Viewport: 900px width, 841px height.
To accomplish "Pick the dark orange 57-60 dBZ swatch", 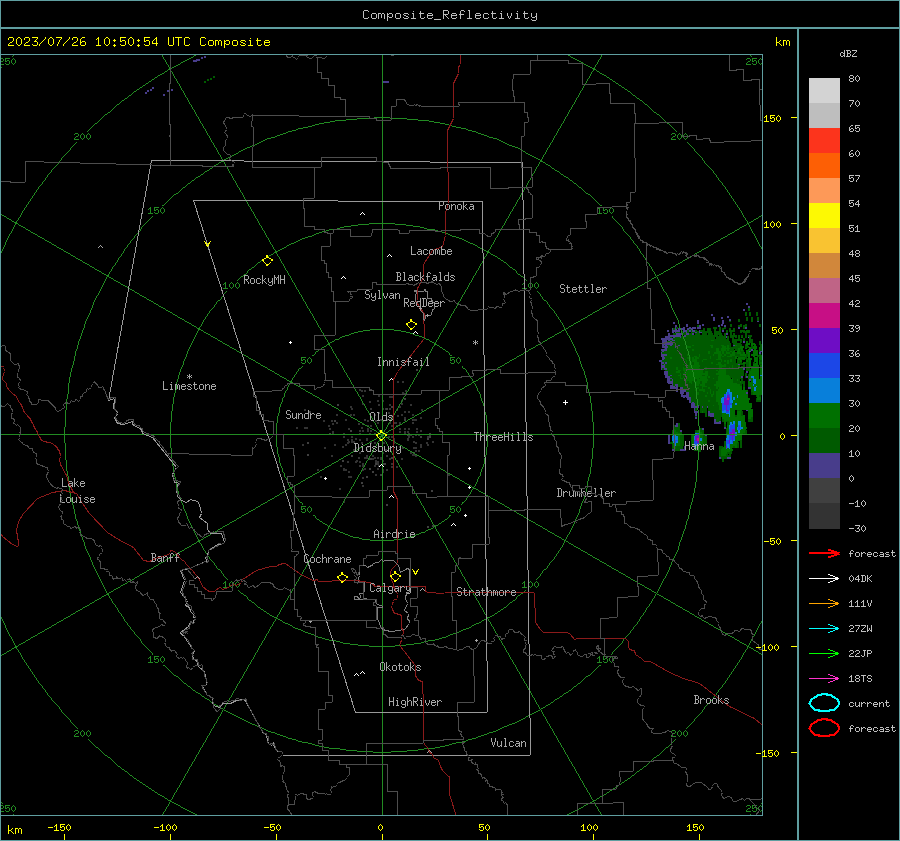I will point(824,166).
